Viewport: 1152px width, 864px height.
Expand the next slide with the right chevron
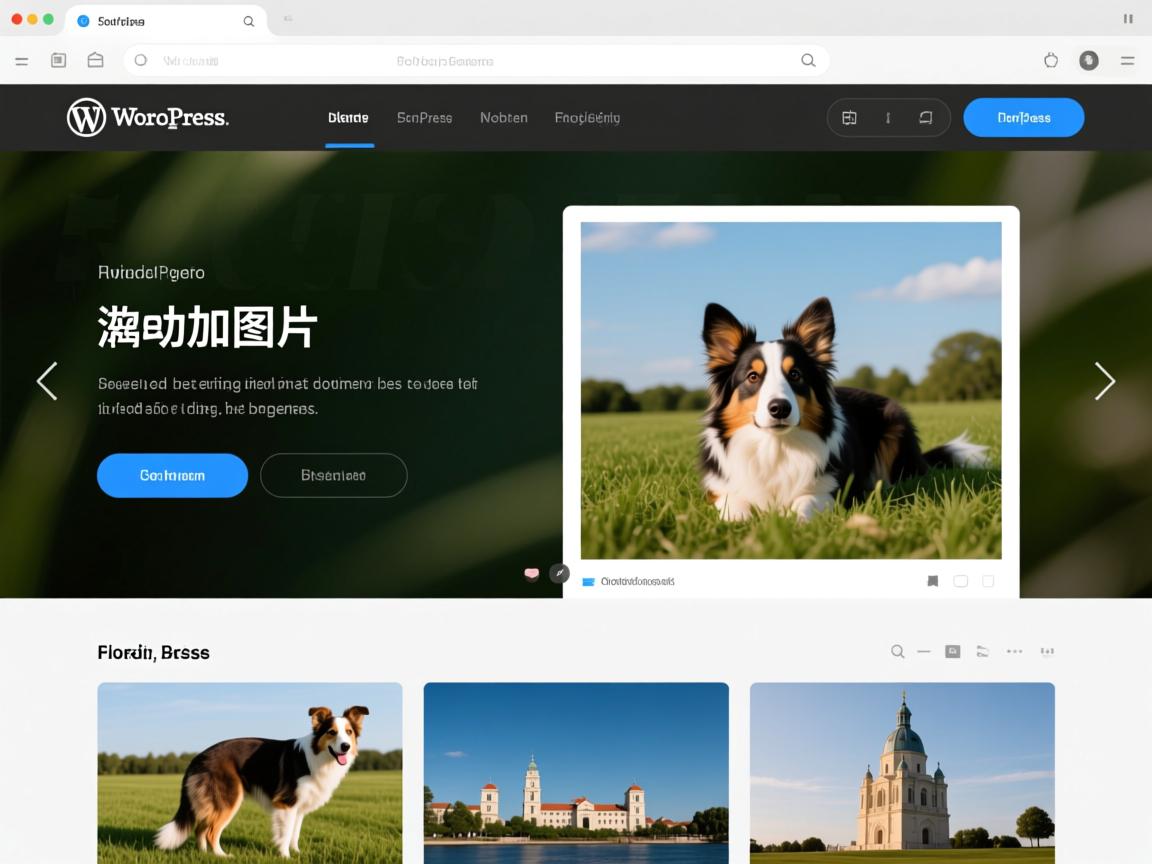point(1104,381)
